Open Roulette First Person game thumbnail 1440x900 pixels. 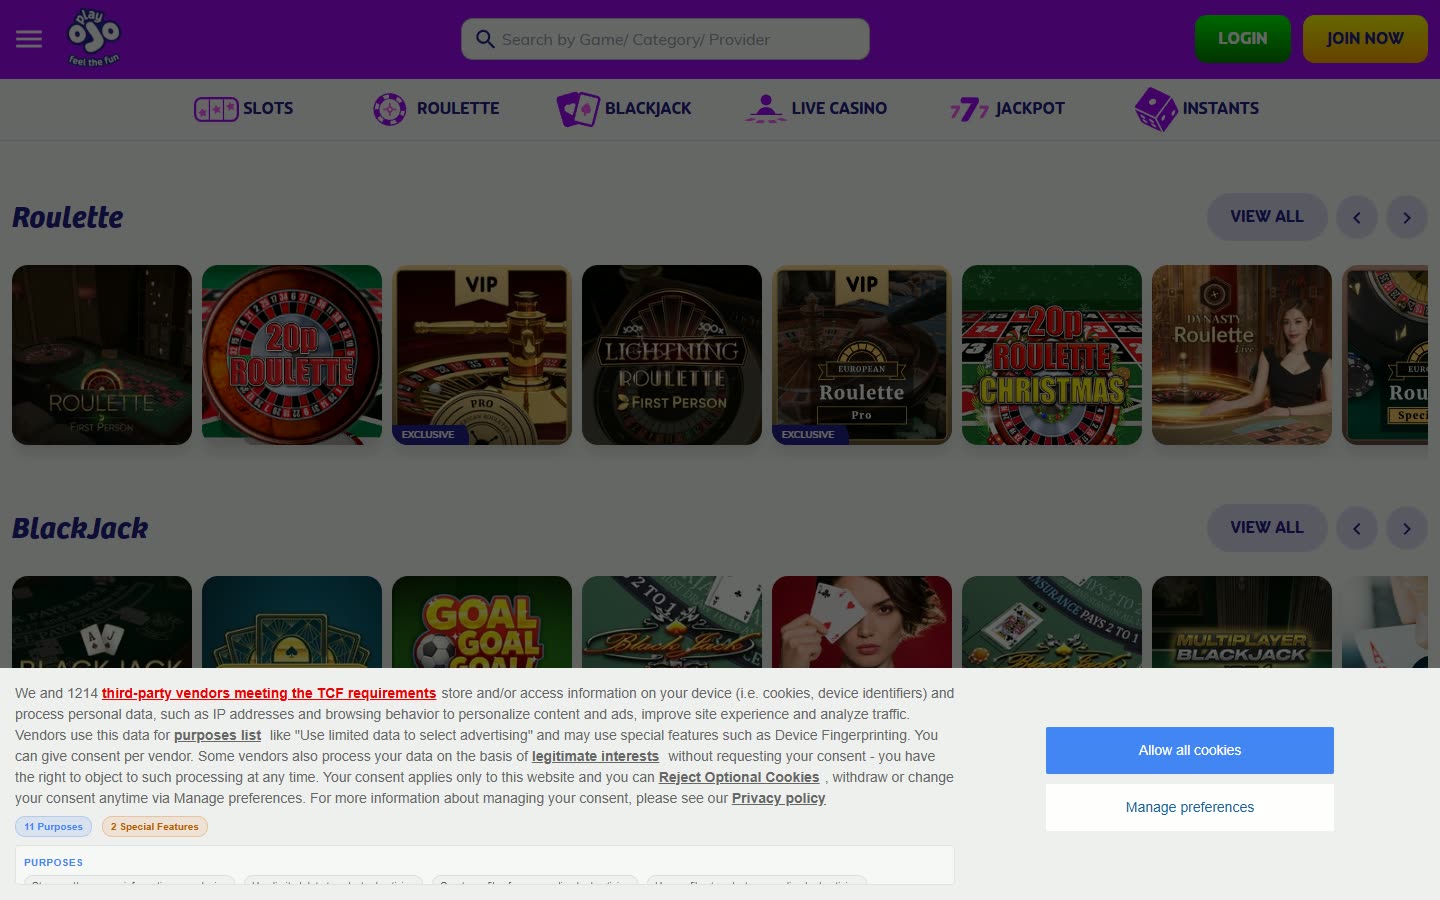(102, 355)
